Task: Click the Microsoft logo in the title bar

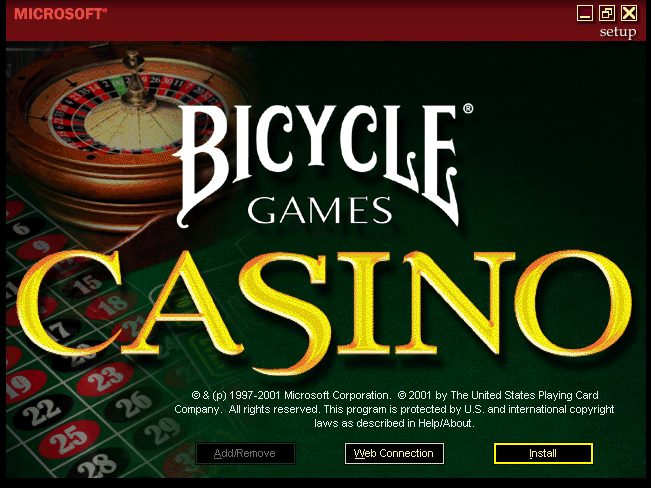Action: (60, 14)
